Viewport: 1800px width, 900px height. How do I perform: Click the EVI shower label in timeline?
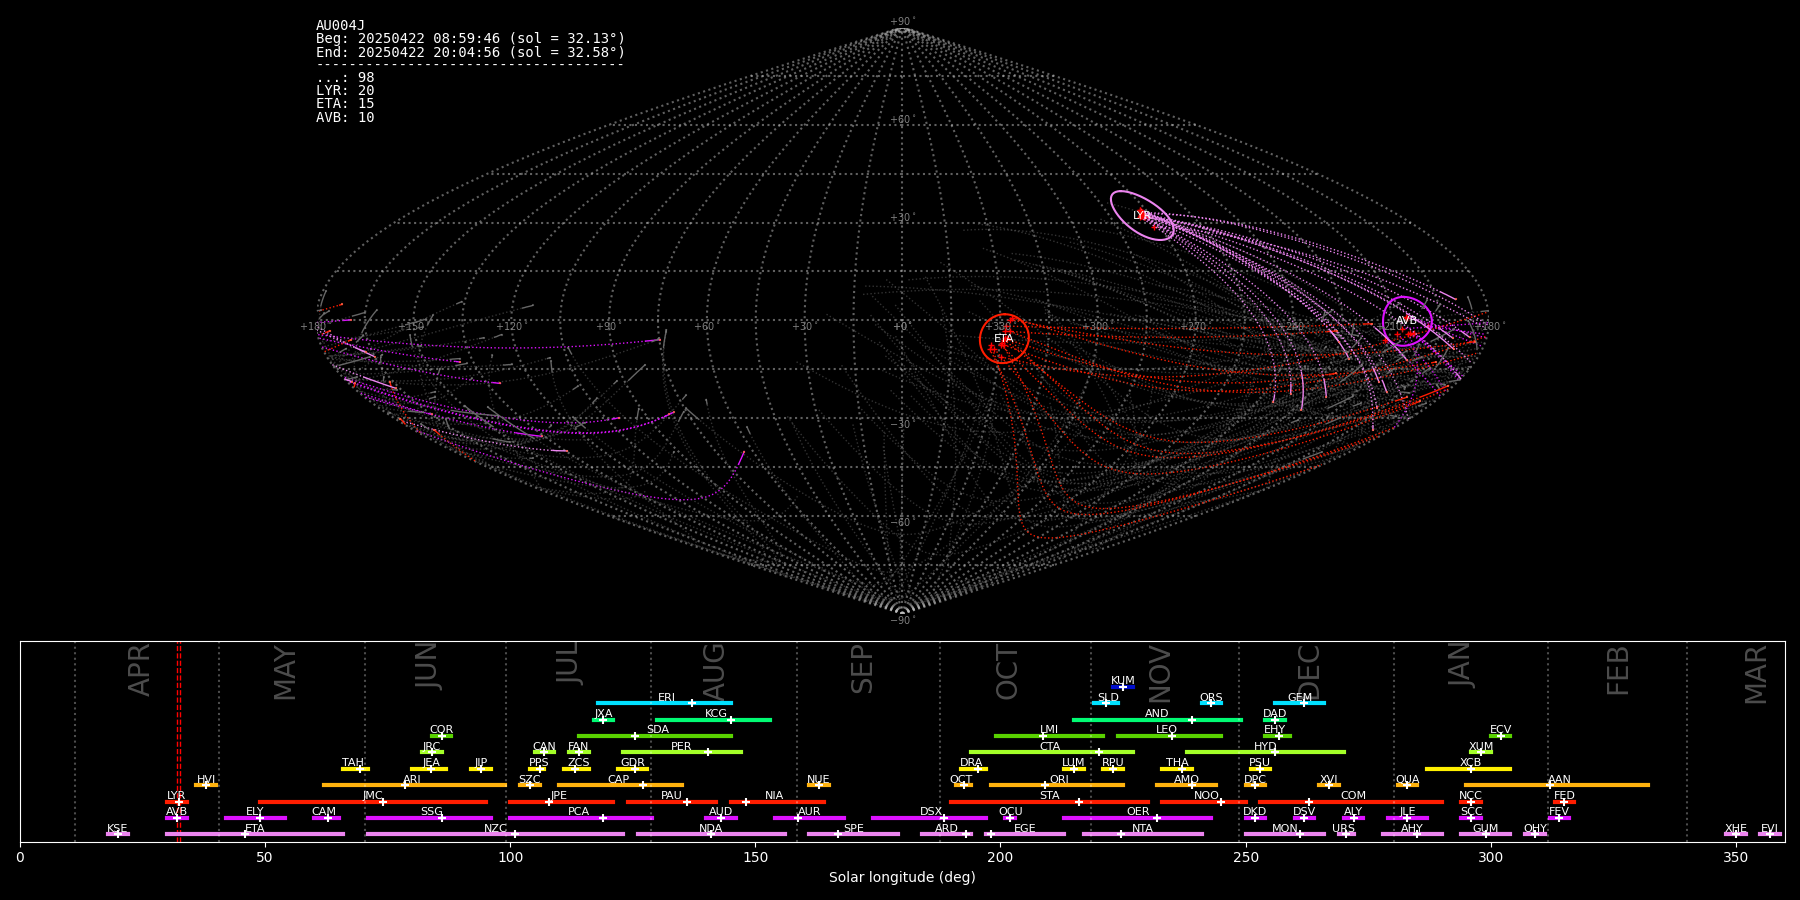coord(1770,829)
